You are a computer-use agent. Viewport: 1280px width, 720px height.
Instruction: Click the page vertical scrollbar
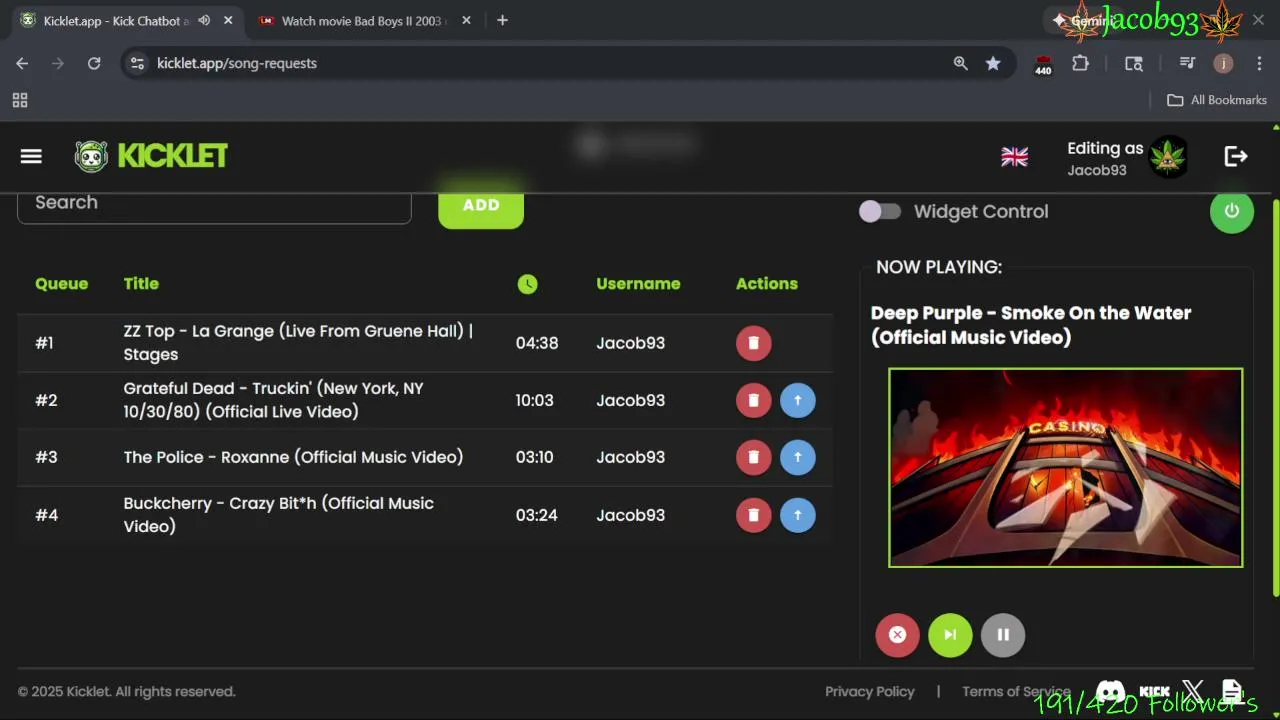[x=1275, y=400]
